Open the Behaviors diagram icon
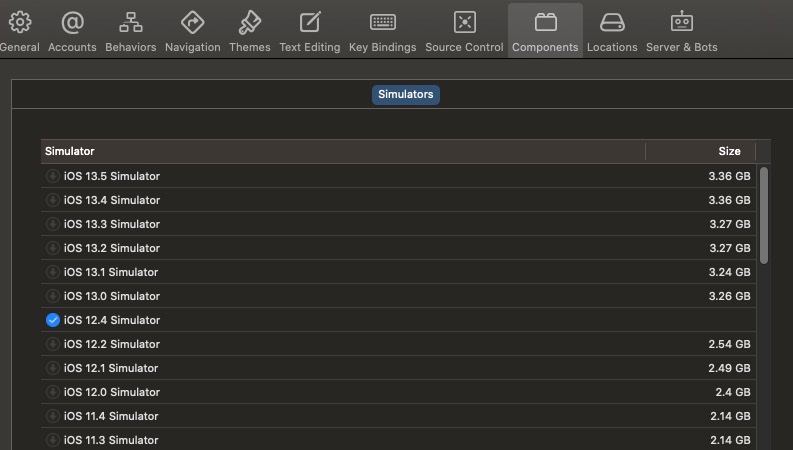Viewport: 793px width, 450px height. click(x=130, y=22)
